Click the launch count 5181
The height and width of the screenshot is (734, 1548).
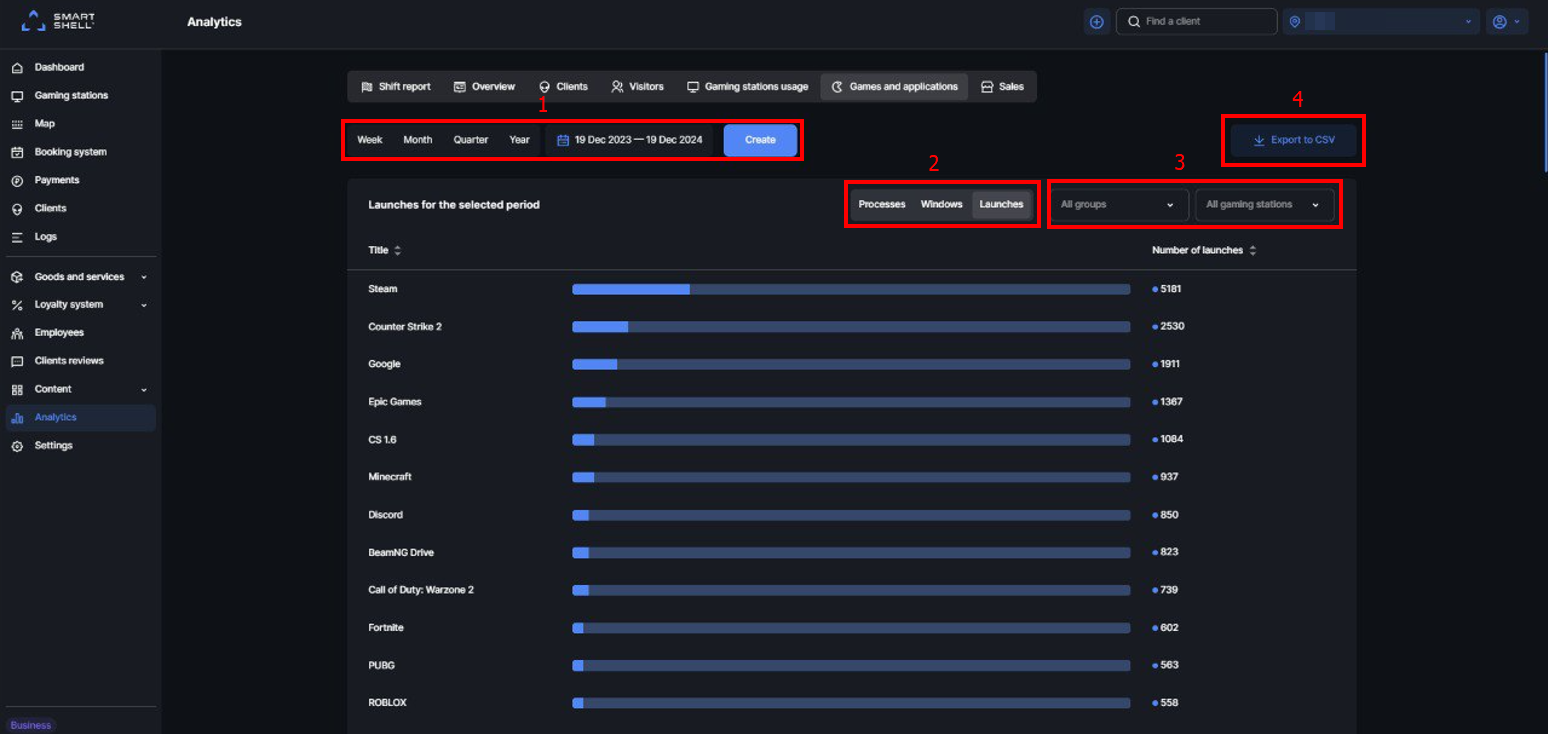click(1170, 289)
